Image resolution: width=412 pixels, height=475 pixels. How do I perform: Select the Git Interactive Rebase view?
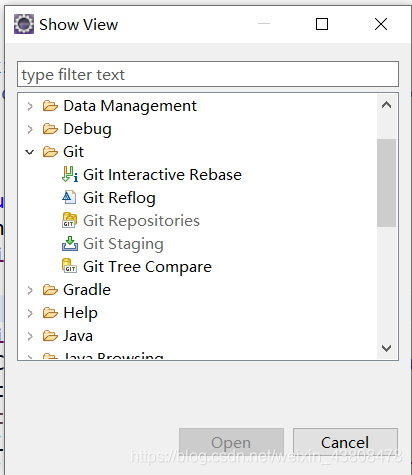point(162,175)
